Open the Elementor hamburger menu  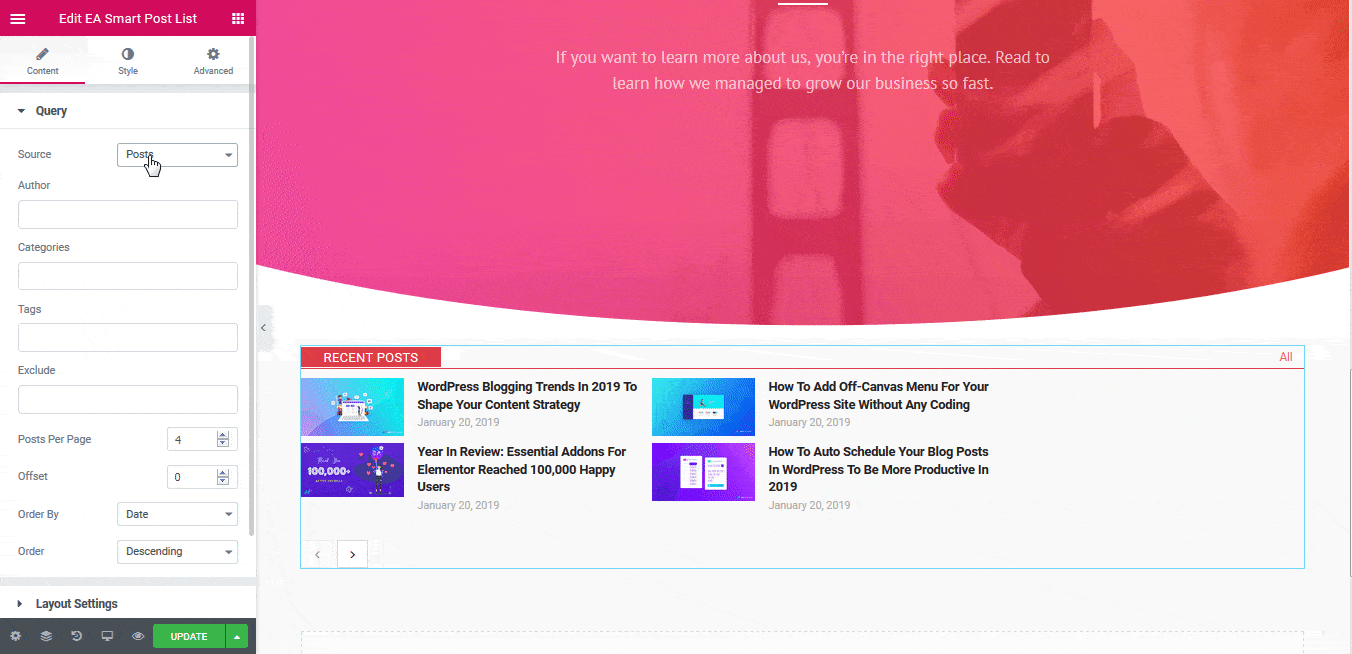(x=17, y=18)
